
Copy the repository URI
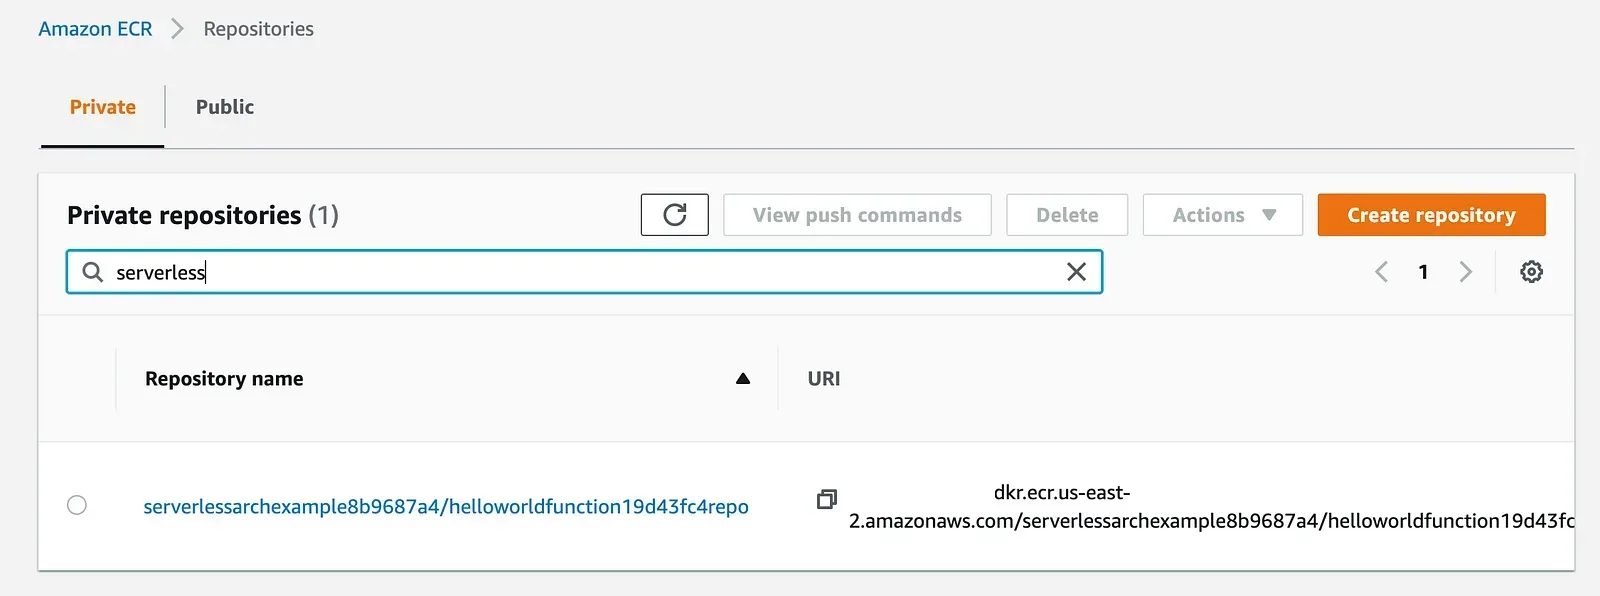tap(826, 499)
